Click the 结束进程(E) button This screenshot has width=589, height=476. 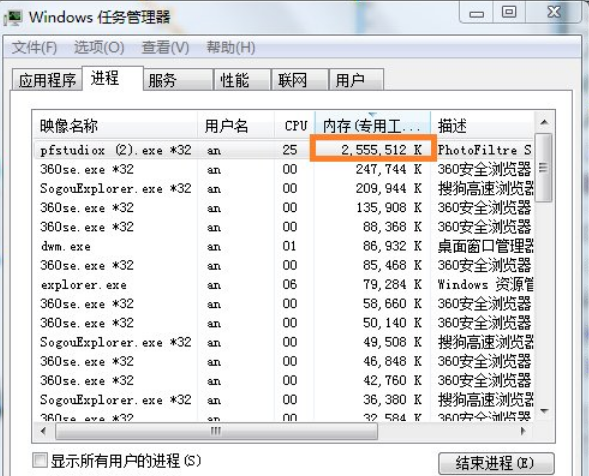click(x=496, y=463)
